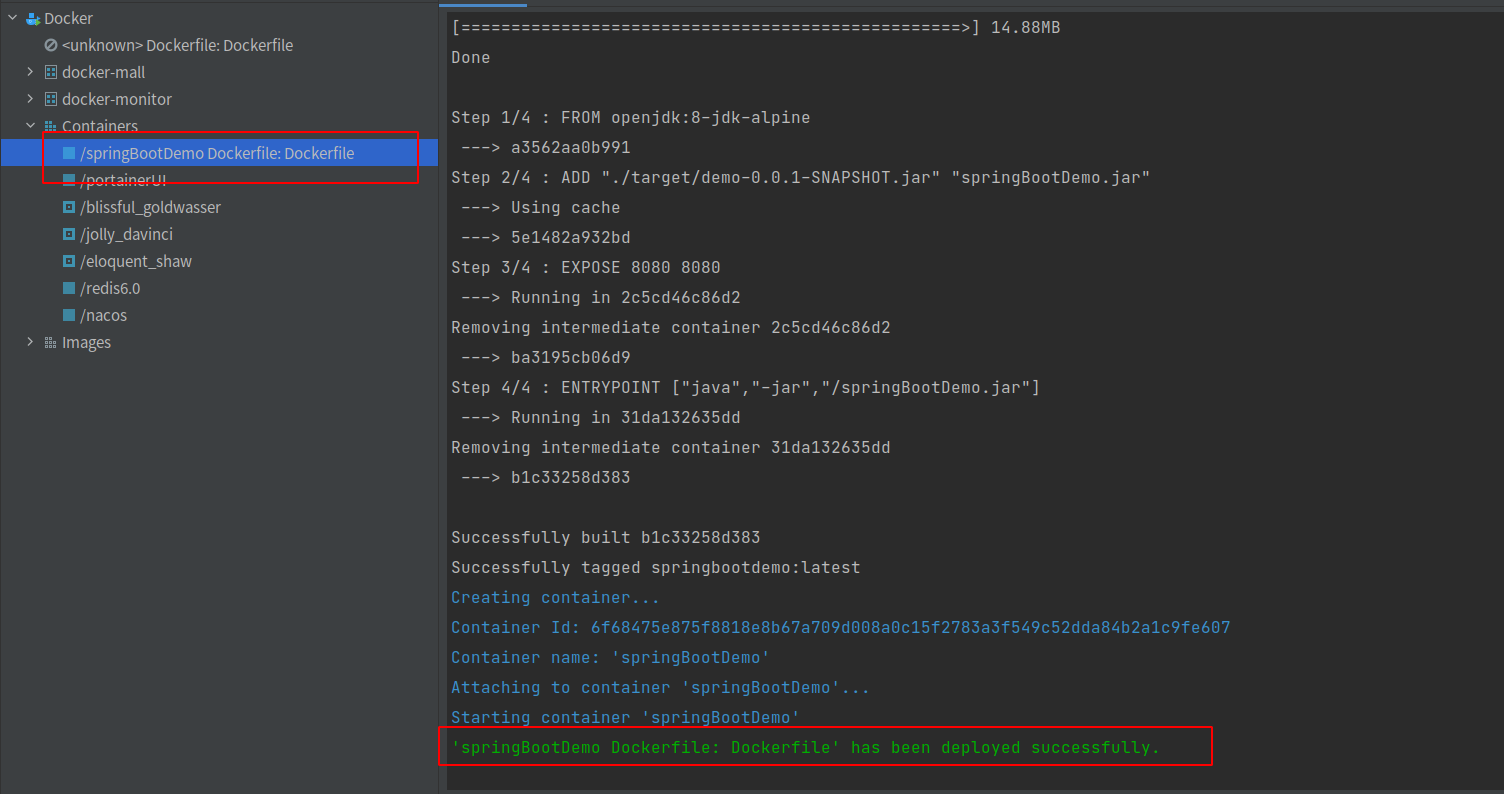Click the 'a3562aa0b991' log line

tap(545, 148)
